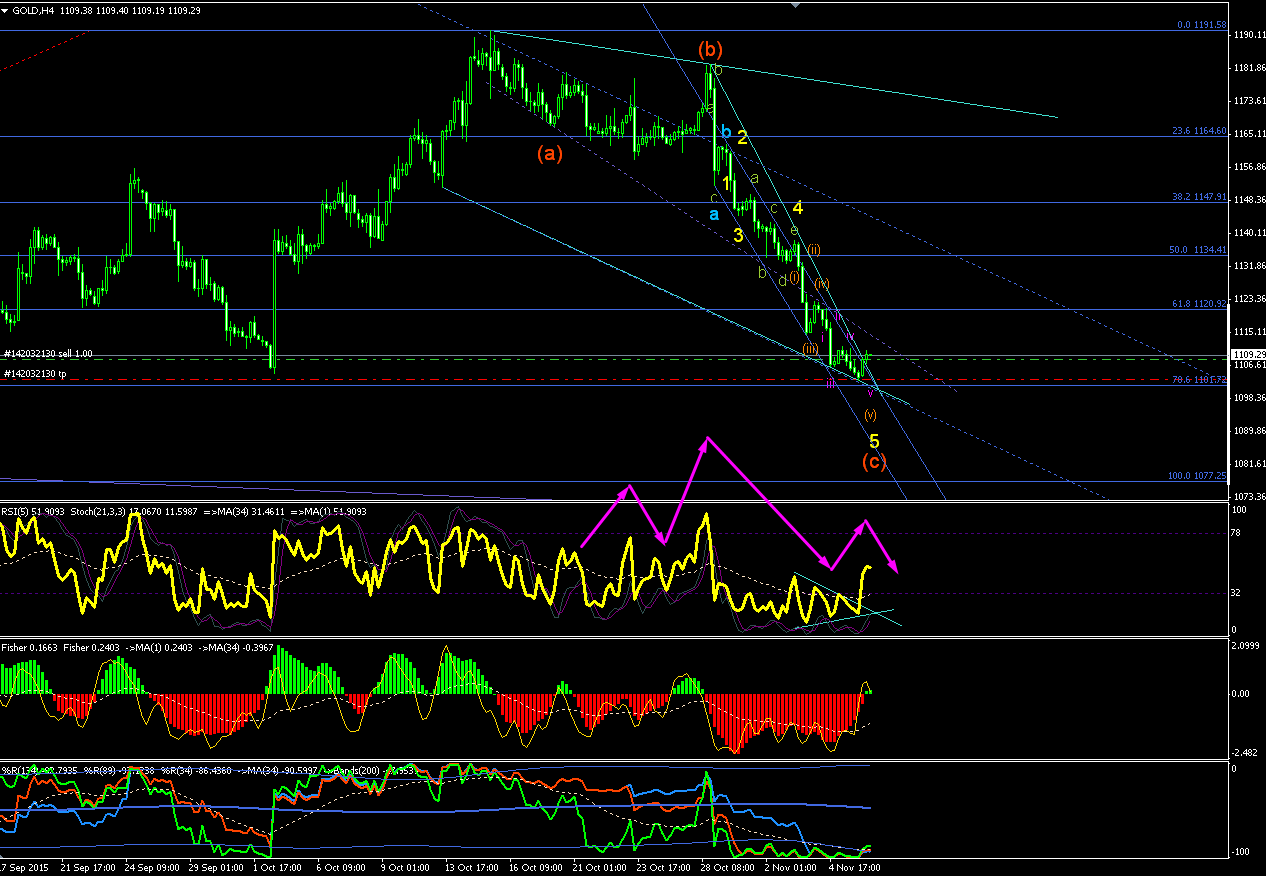Click the 'RSI(5) 51.9093' indicator label

click(x=31, y=511)
